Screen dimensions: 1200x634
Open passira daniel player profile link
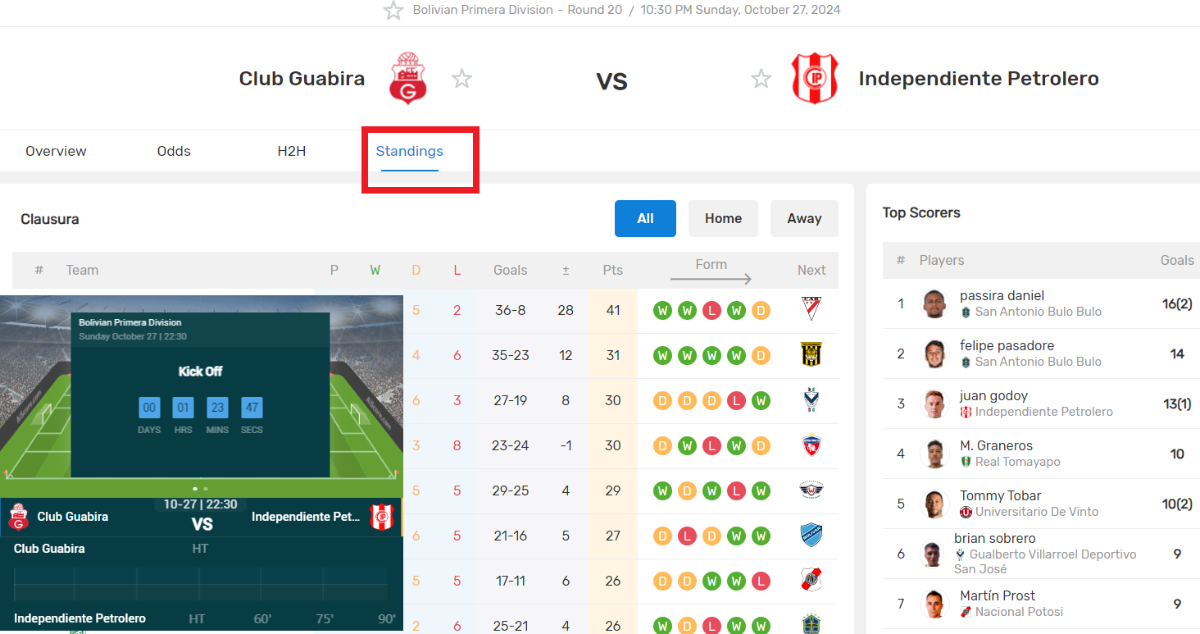pyautogui.click(x=1002, y=295)
